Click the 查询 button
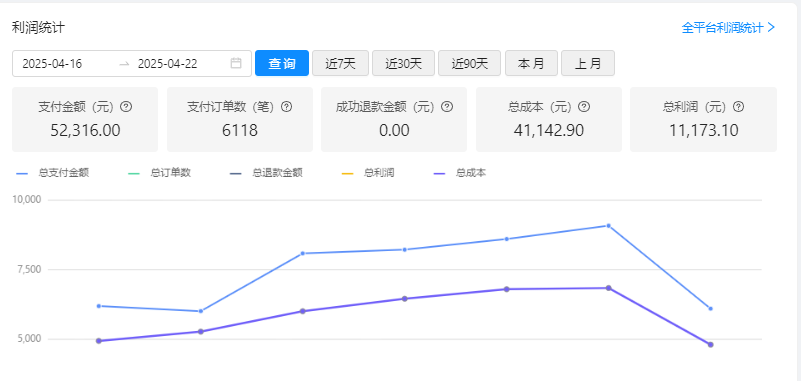This screenshot has height=381, width=801. (x=282, y=63)
